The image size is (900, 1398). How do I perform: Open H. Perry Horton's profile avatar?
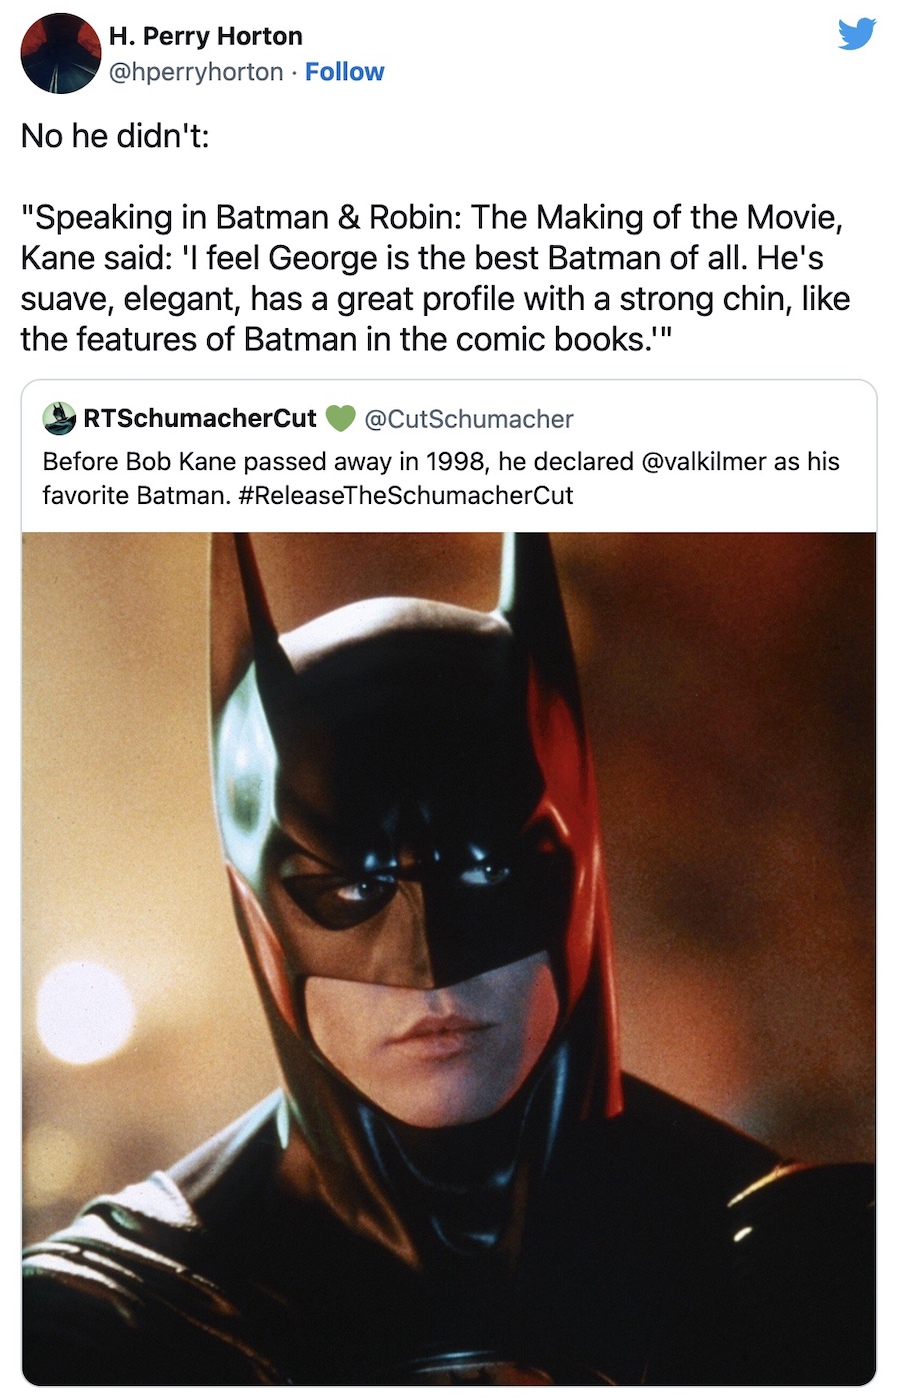(60, 54)
